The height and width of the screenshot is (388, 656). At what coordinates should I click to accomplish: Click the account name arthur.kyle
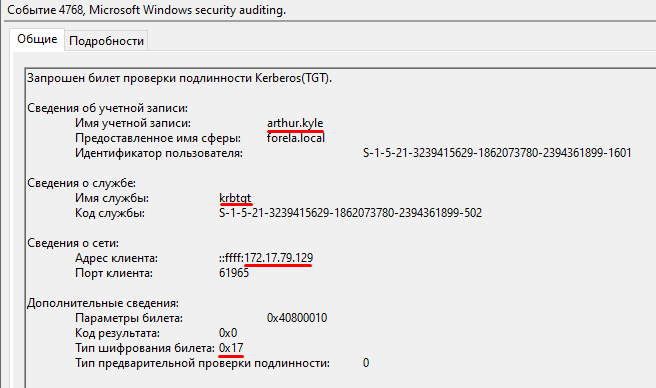point(295,123)
